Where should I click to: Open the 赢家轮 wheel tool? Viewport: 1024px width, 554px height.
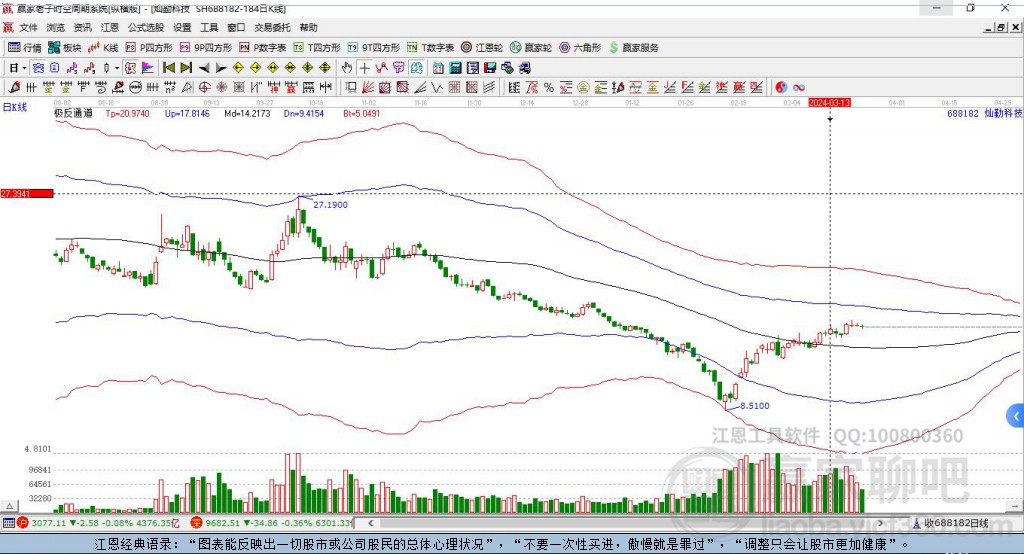tap(531, 48)
